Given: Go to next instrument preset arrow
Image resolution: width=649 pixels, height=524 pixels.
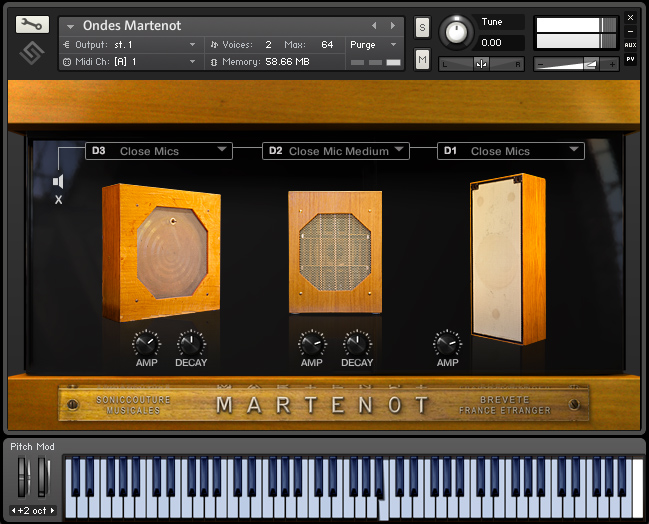Looking at the screenshot, I should [x=392, y=26].
